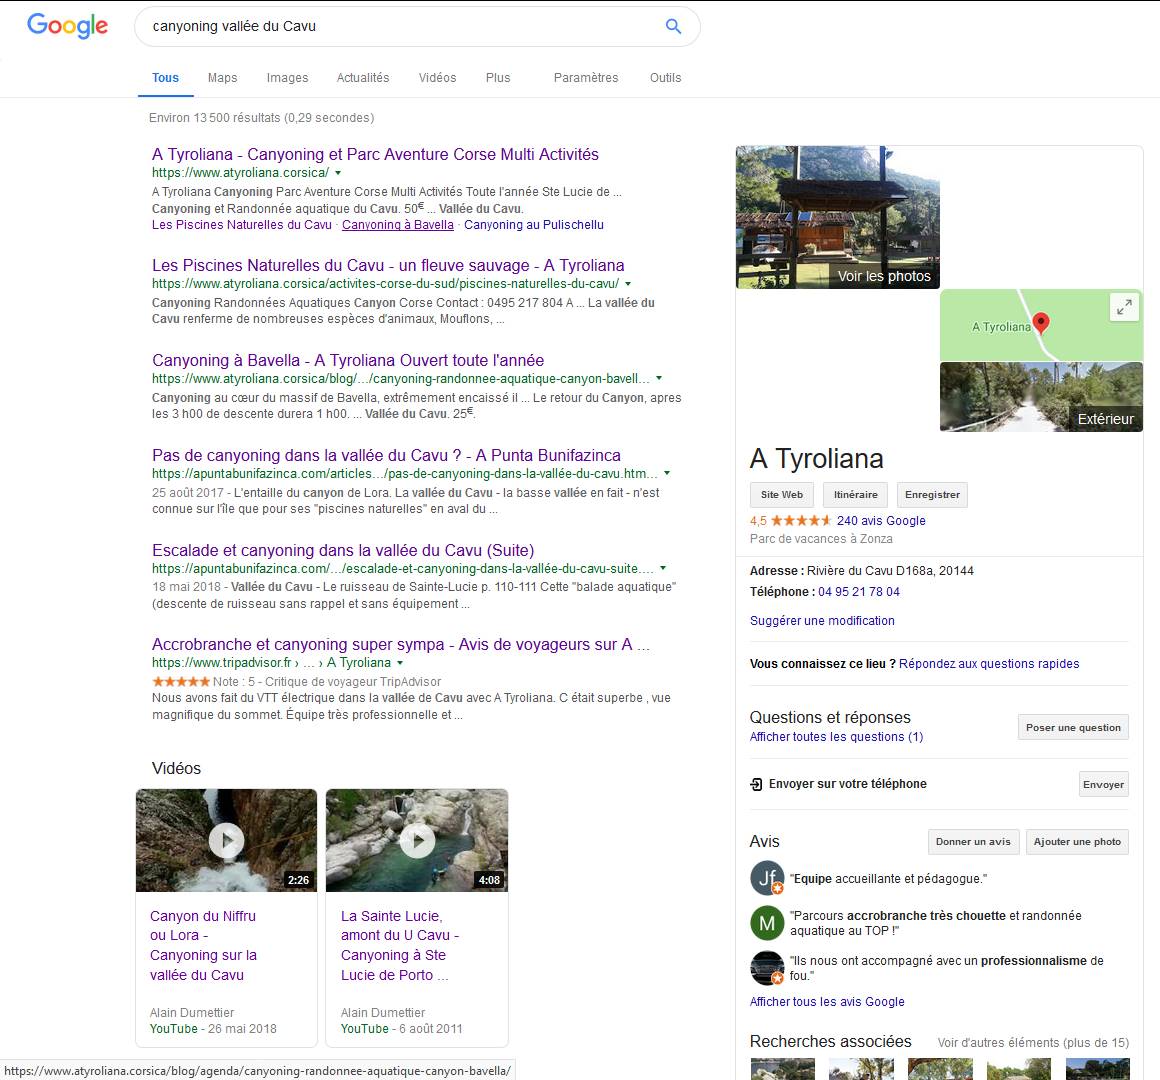Click 'Environ 13 500 résultats' text
This screenshot has height=1080, width=1160.
pyautogui.click(x=262, y=118)
